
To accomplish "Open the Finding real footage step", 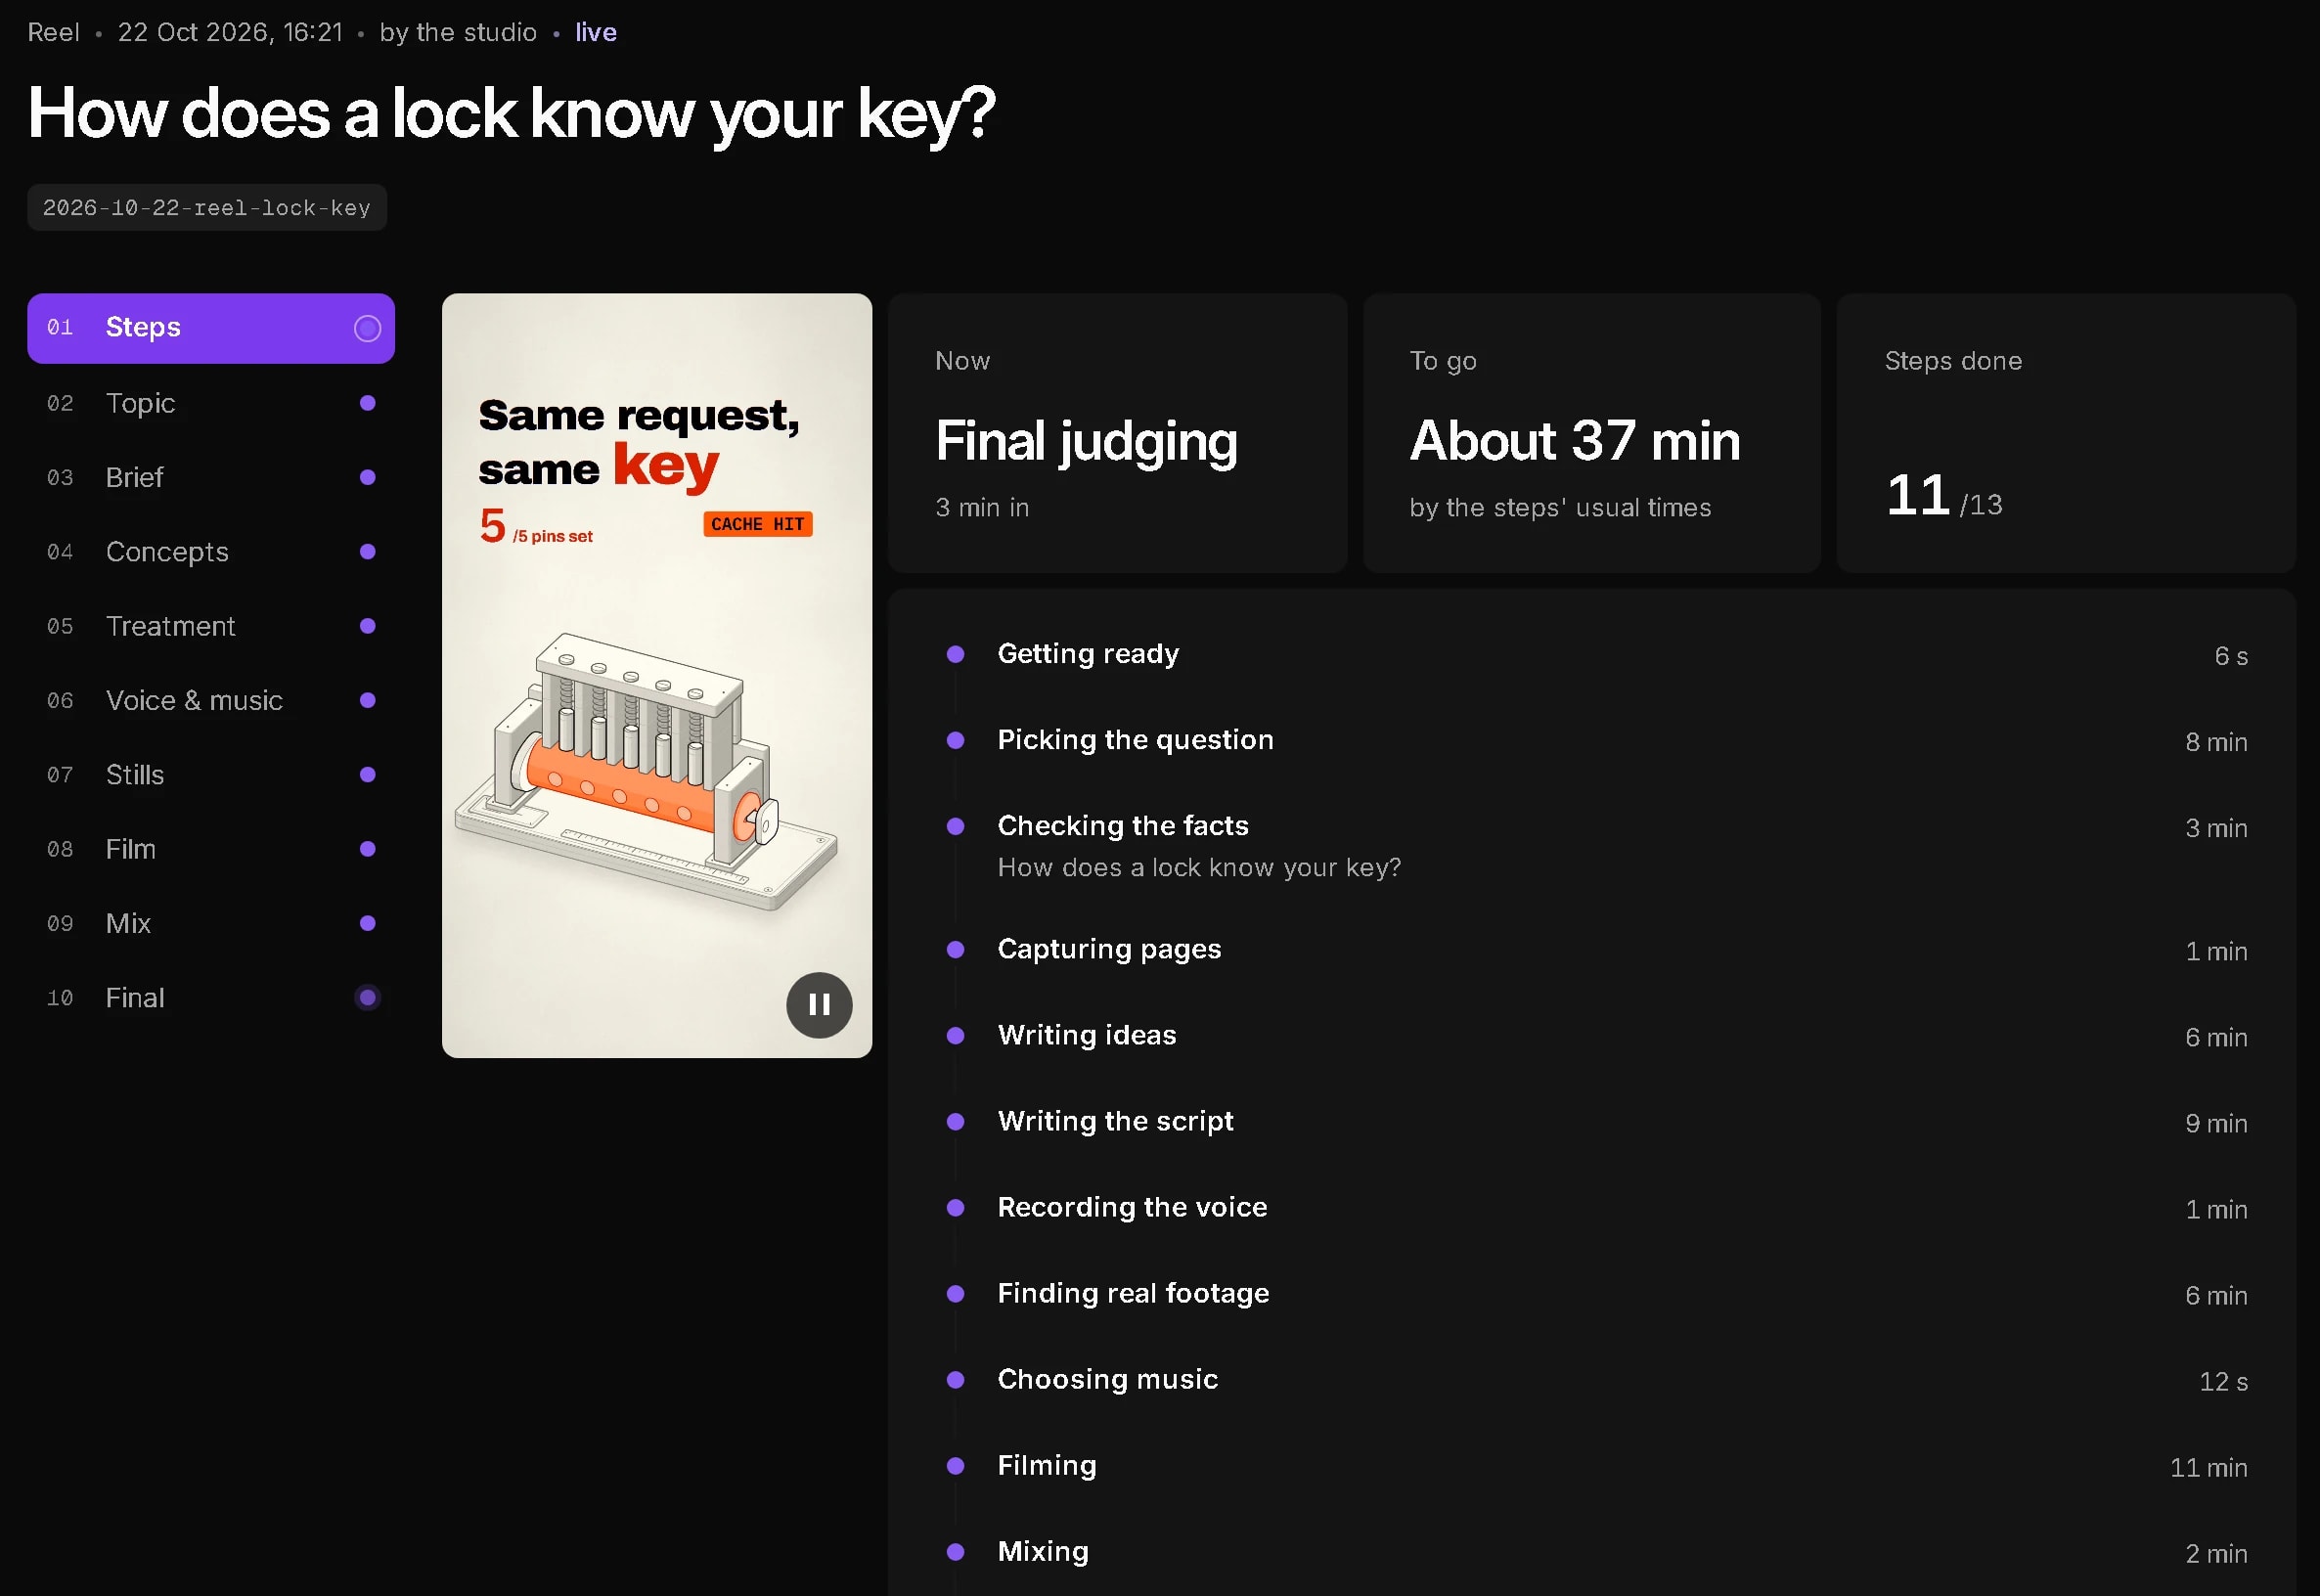I will pyautogui.click(x=1591, y=1293).
